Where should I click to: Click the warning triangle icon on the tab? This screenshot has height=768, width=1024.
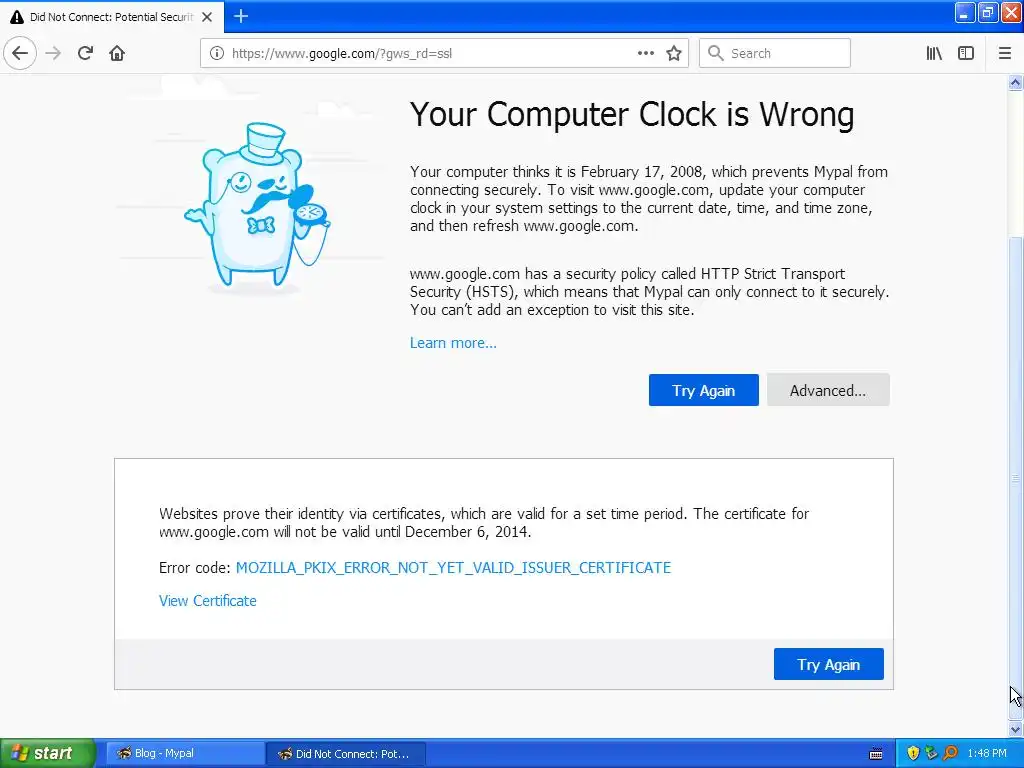point(17,17)
